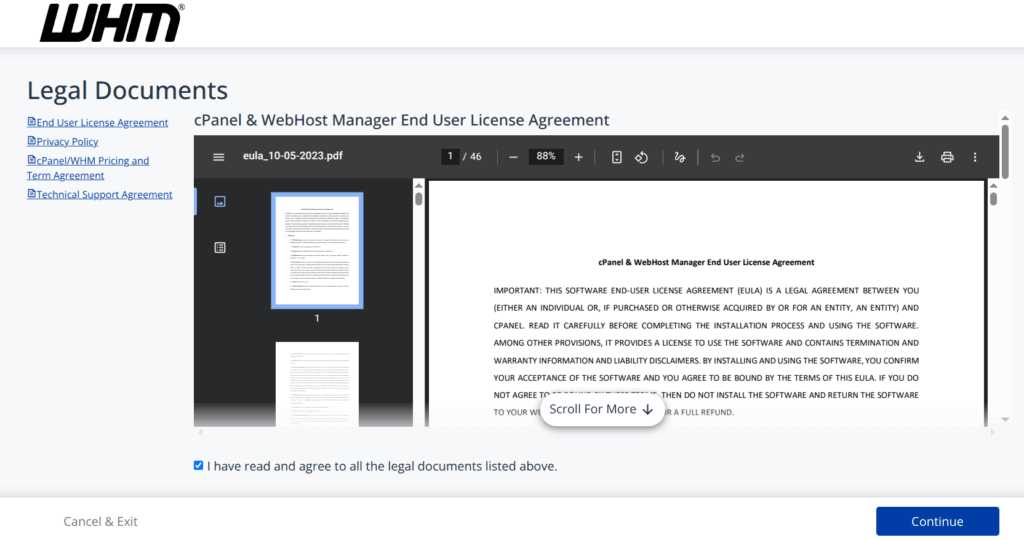Image resolution: width=1024 pixels, height=540 pixels.
Task: Print the PDF document
Action: tap(947, 157)
